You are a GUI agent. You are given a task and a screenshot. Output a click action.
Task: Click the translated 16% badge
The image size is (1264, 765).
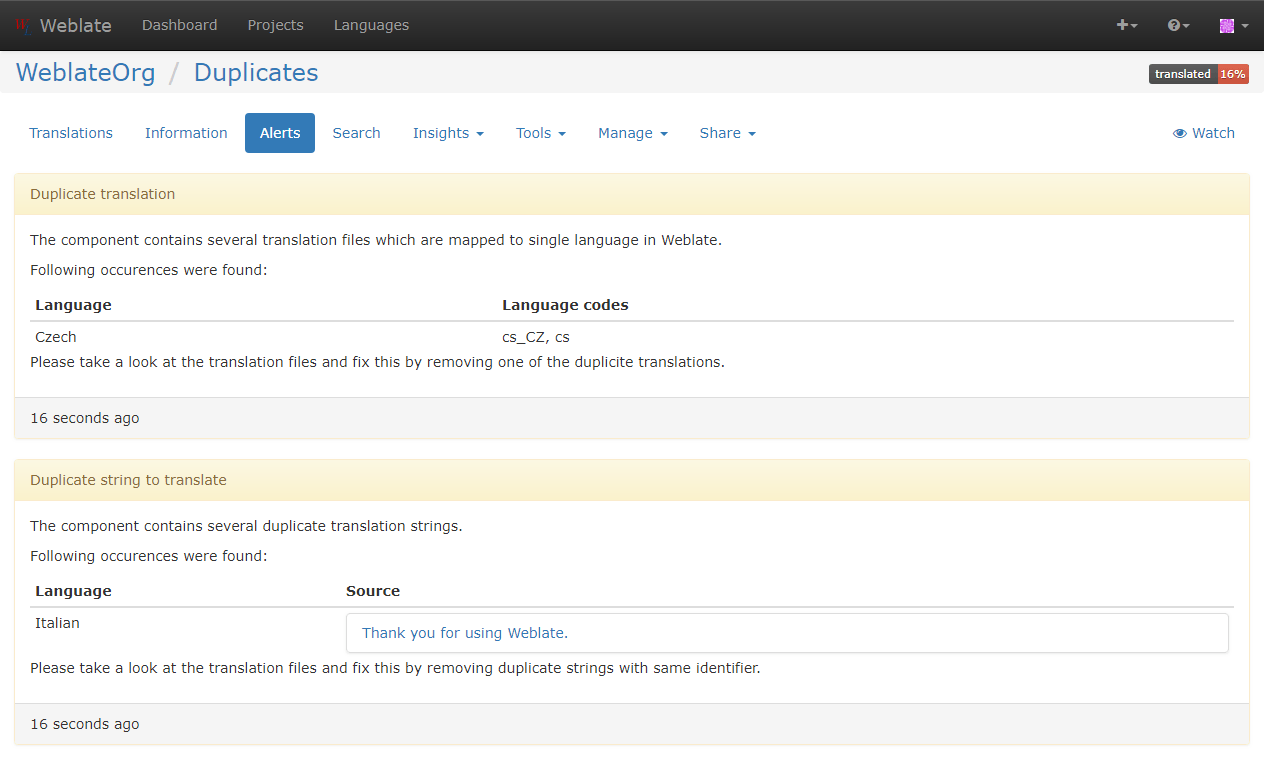coord(1199,74)
